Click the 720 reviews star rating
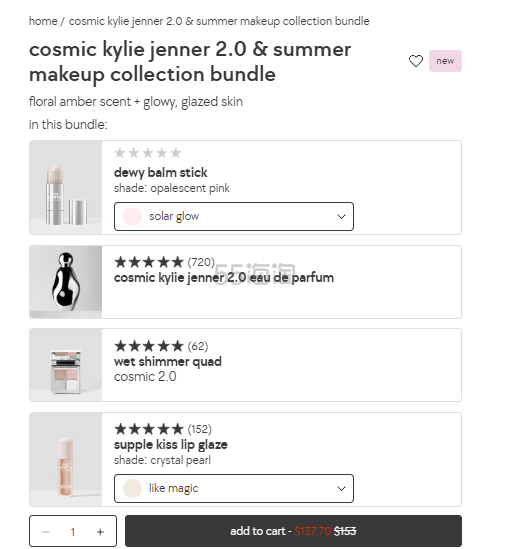Image resolution: width=509 pixels, height=549 pixels. pyautogui.click(x=164, y=262)
